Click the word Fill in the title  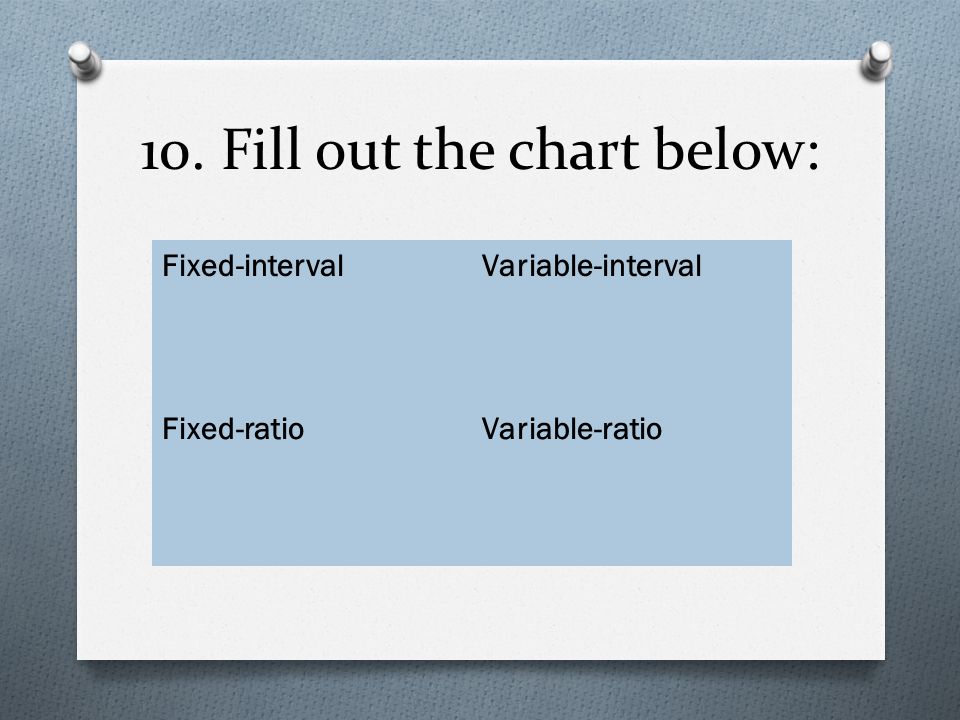[x=261, y=150]
